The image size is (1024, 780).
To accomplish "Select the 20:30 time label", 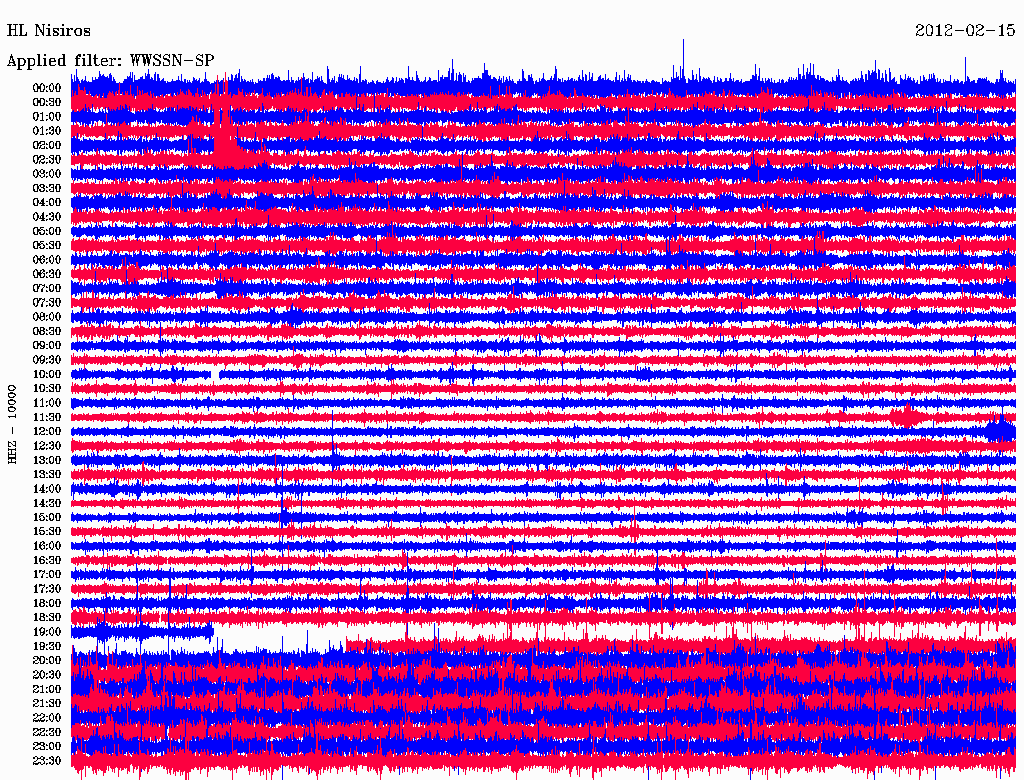I will pyautogui.click(x=47, y=675).
